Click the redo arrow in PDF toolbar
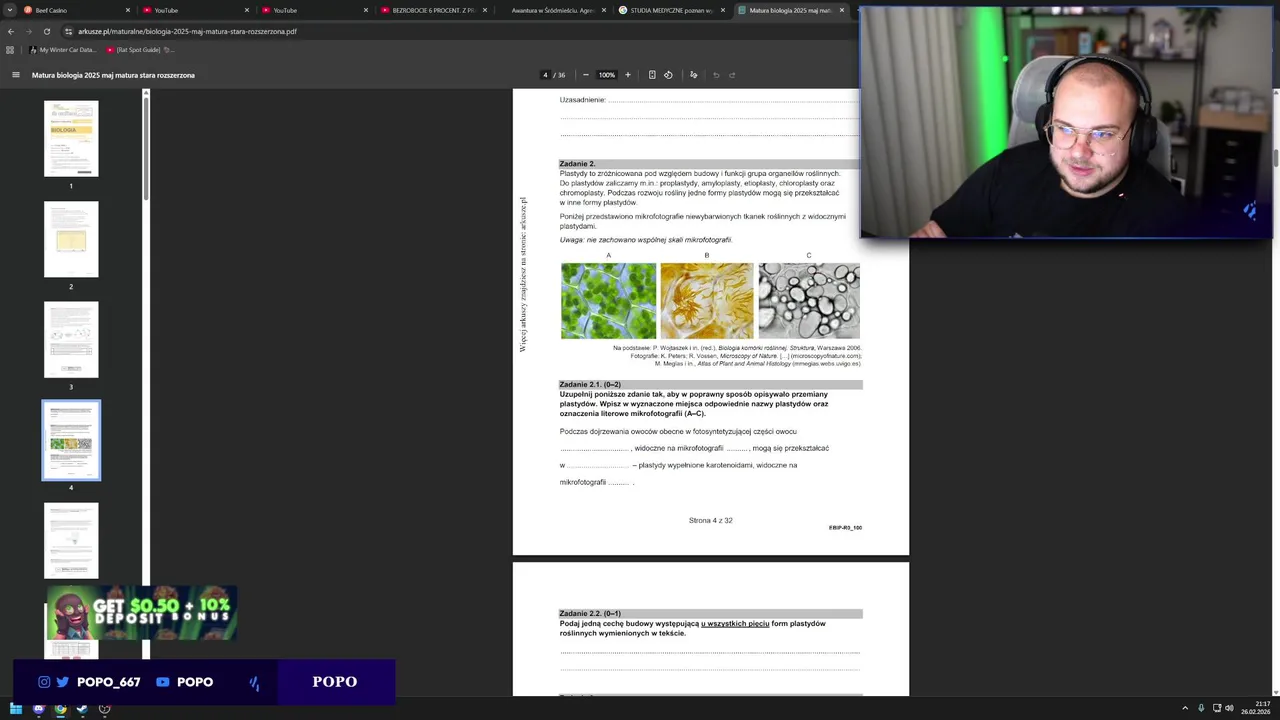The width and height of the screenshot is (1280, 720). [x=732, y=75]
